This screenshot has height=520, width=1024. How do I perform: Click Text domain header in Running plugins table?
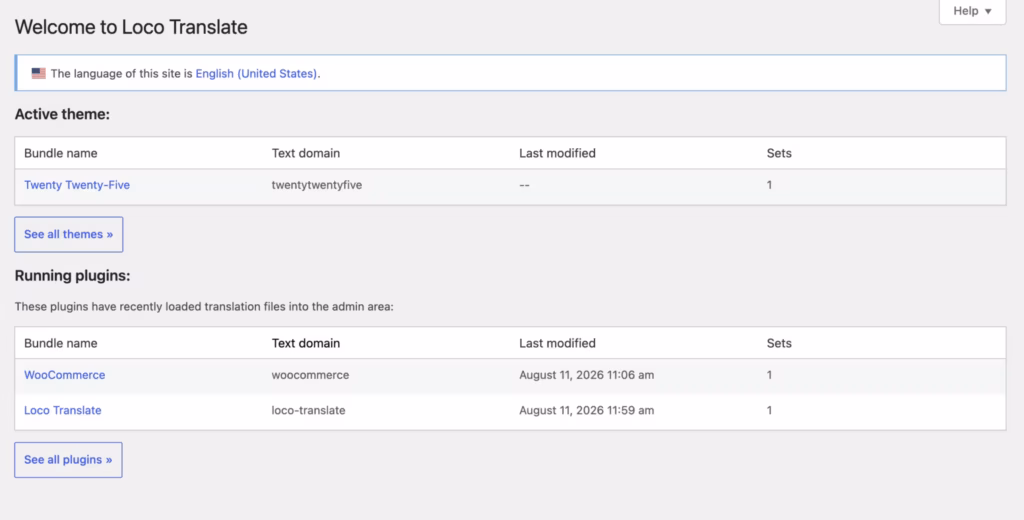306,344
